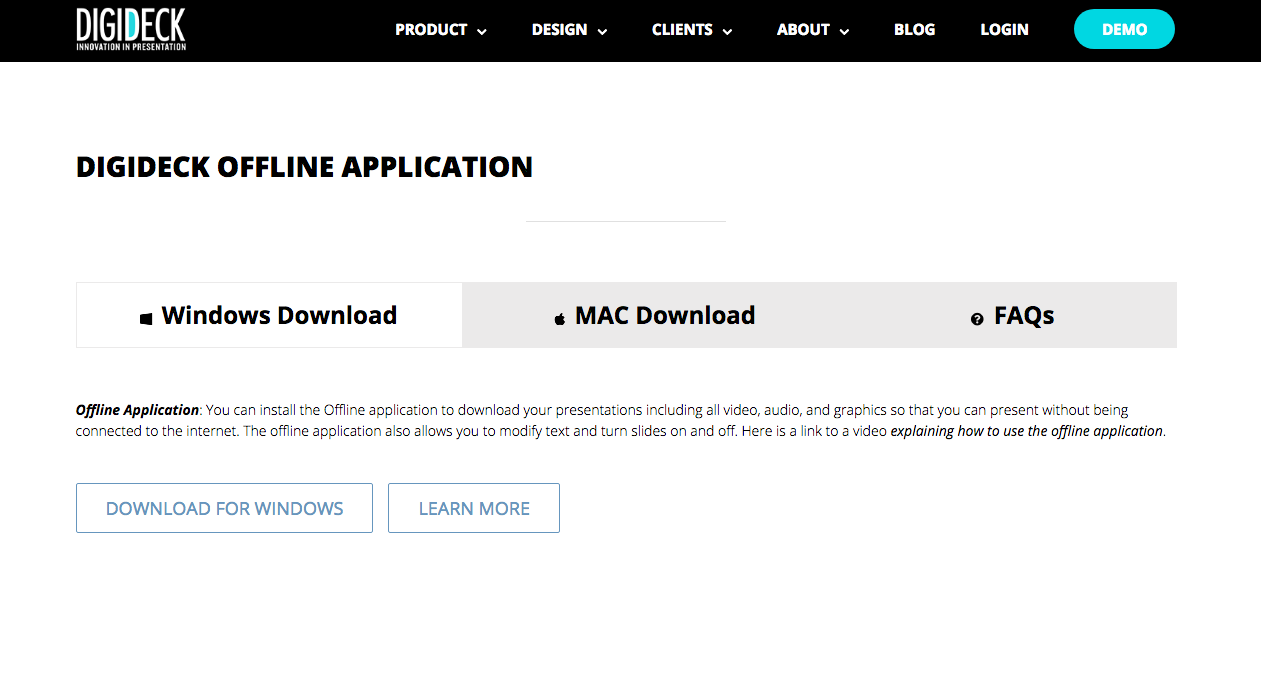Click the question mark icon beside FAQs
This screenshot has height=691, width=1261.
(977, 319)
